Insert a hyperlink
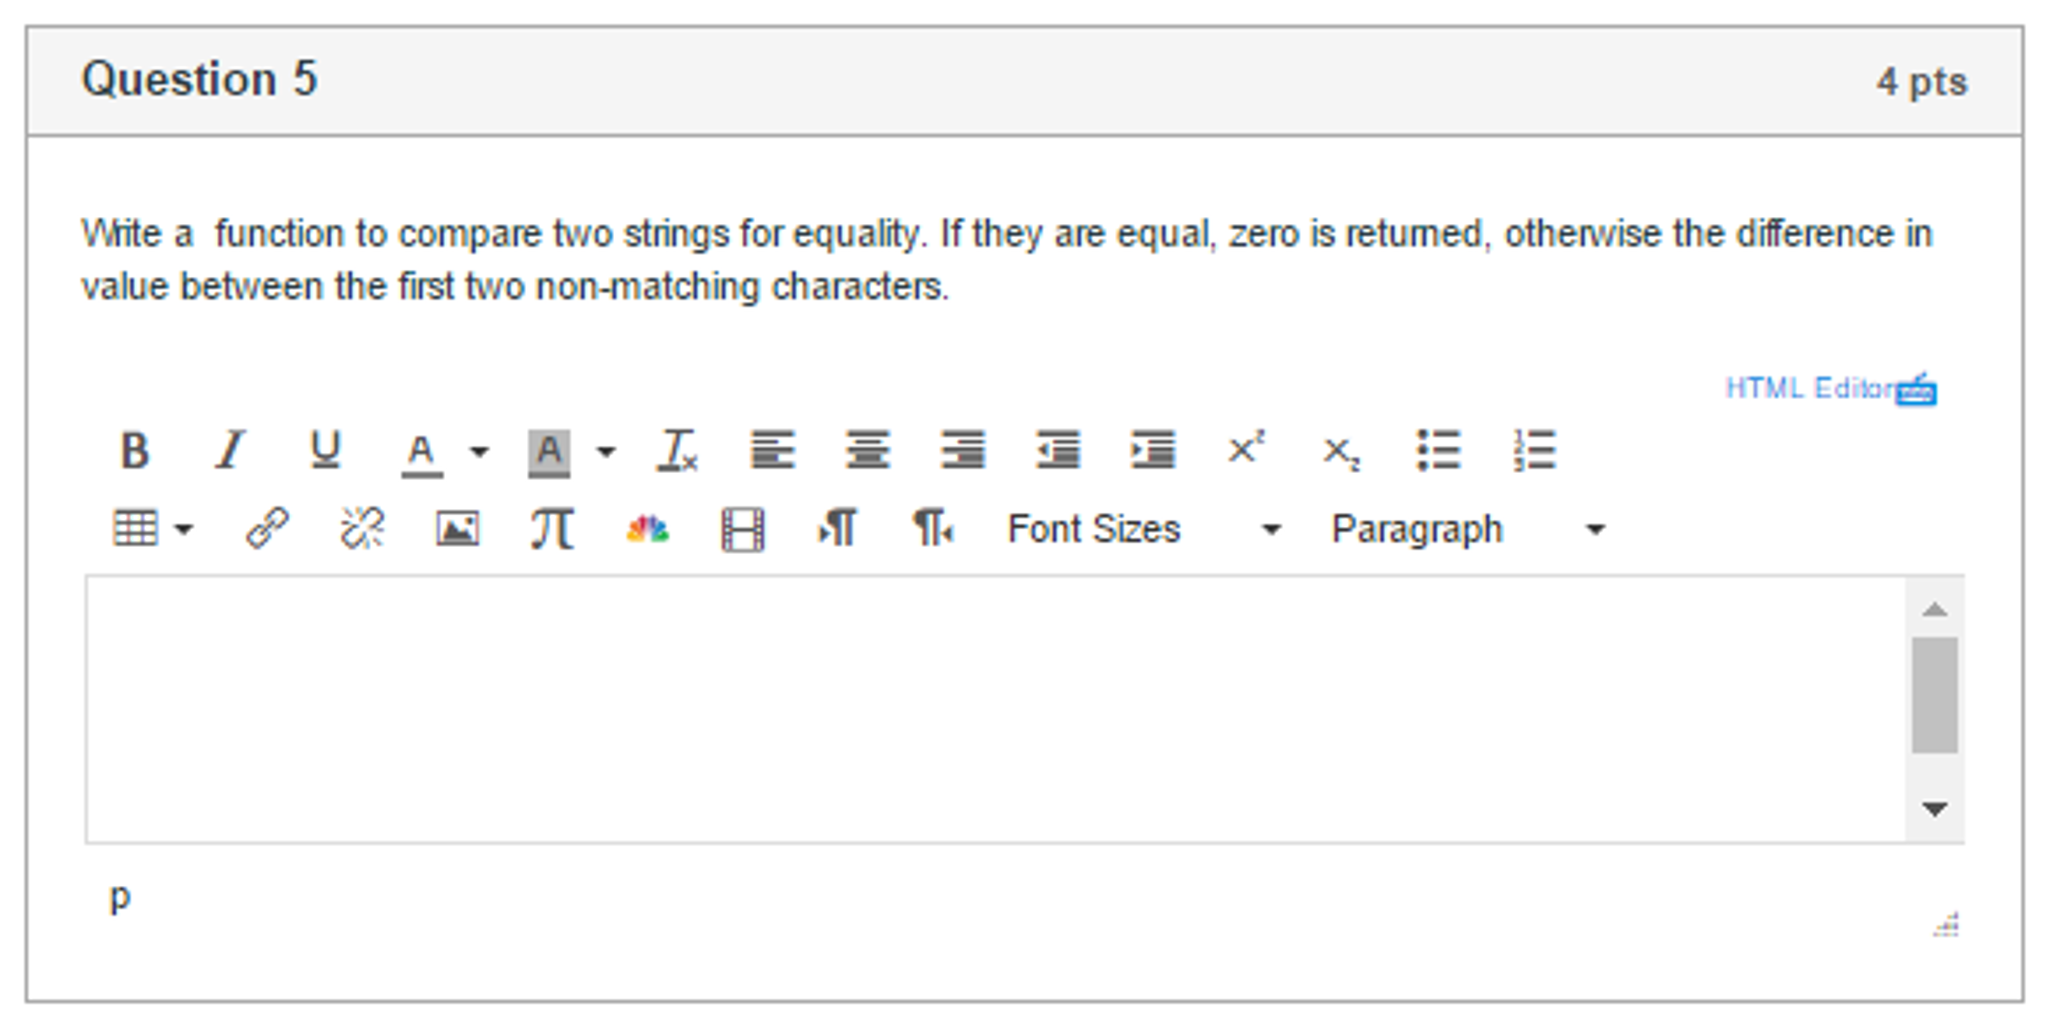 (x=270, y=528)
